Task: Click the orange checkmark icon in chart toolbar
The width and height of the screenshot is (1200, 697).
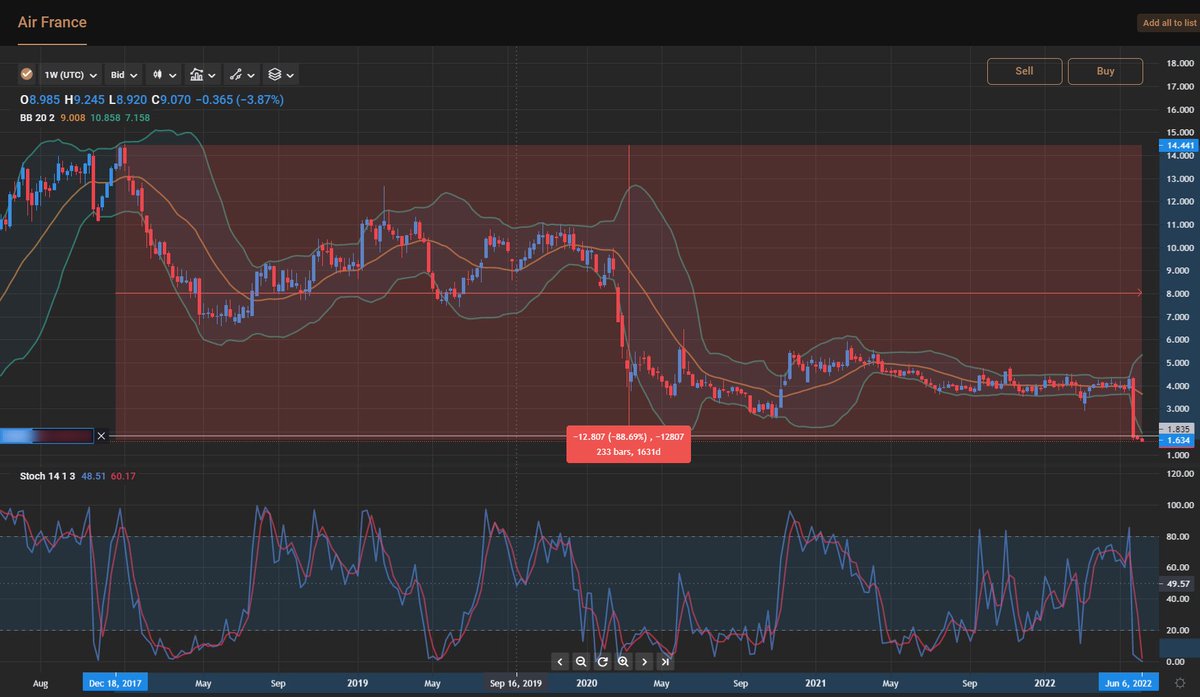Action: tap(27, 74)
